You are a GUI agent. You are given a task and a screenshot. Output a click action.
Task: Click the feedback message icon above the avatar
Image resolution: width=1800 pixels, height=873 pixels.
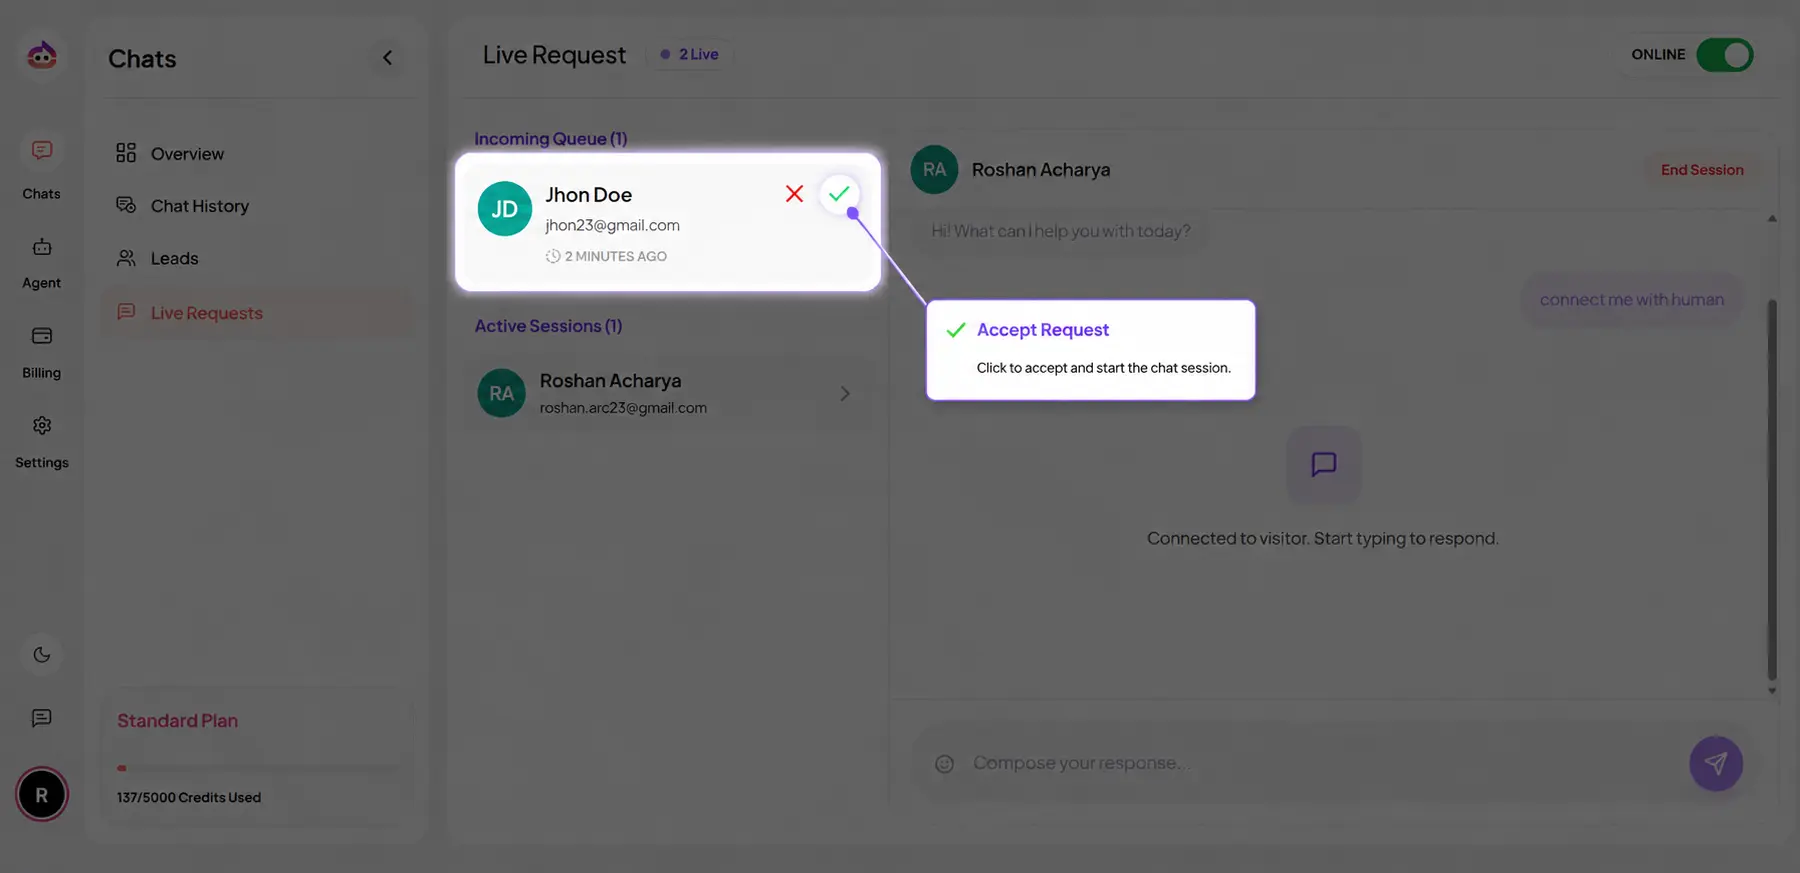click(42, 718)
